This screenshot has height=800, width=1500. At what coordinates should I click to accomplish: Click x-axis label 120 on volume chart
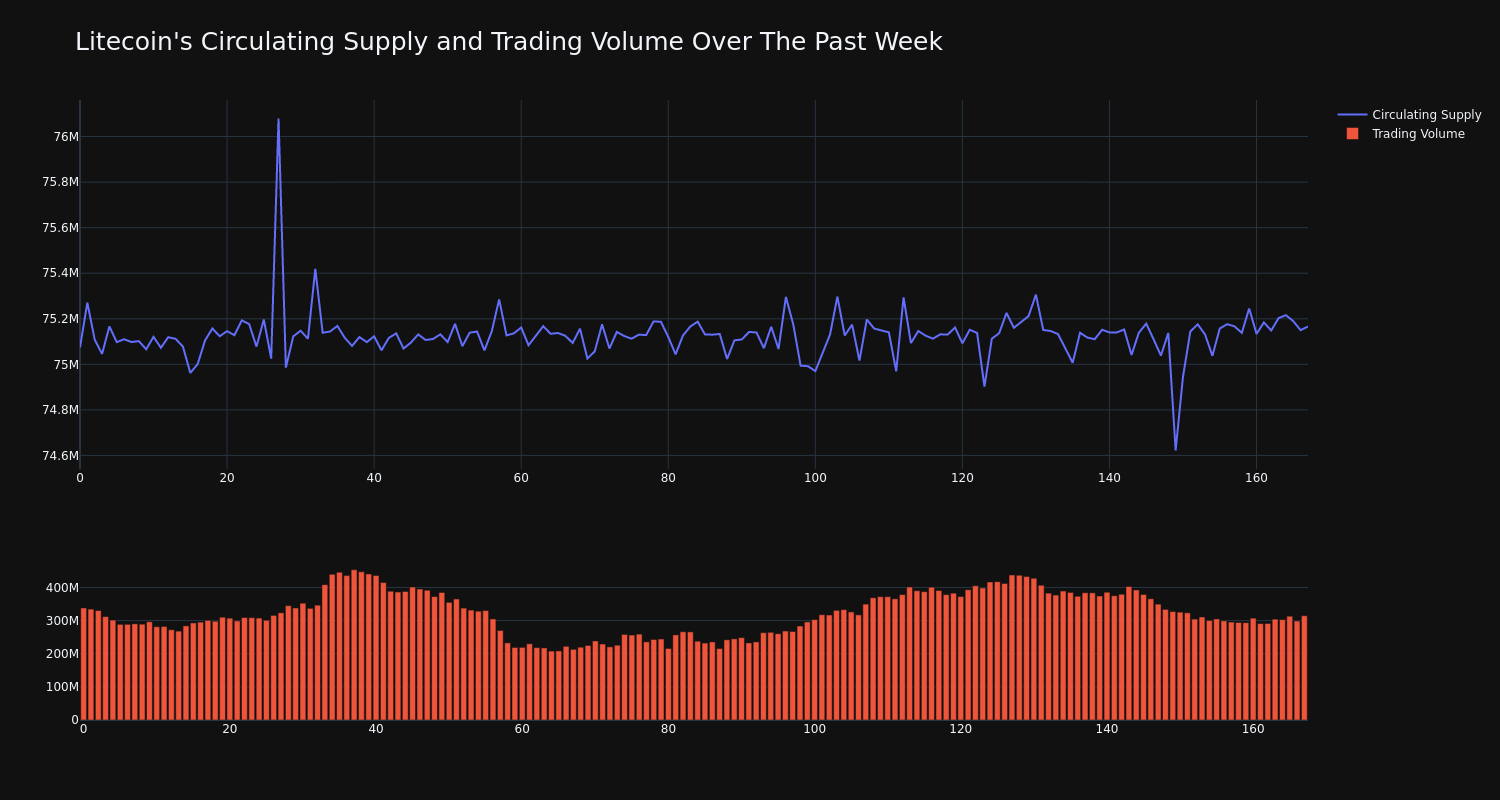(961, 729)
